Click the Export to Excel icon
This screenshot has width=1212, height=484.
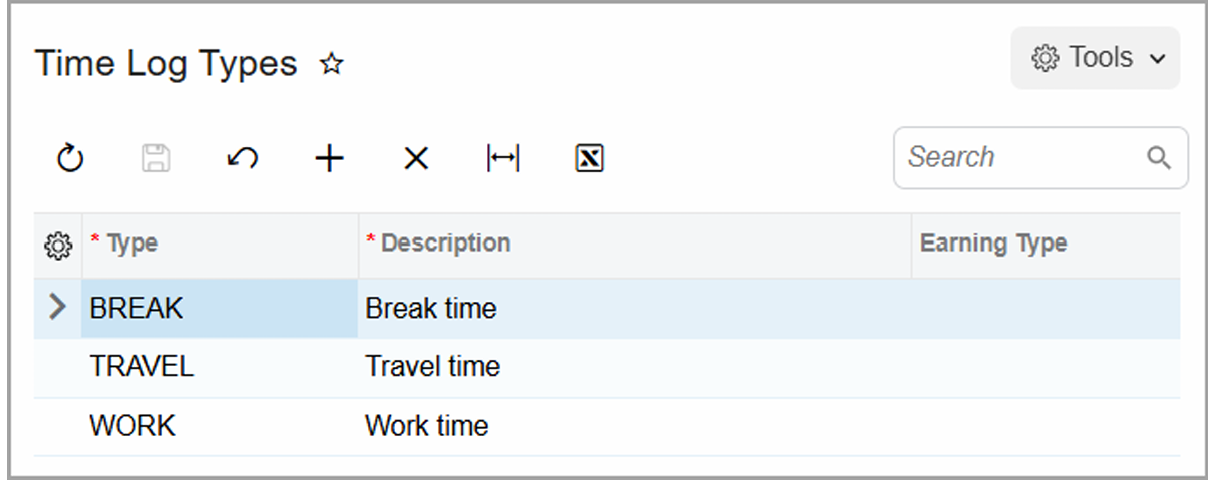tap(590, 158)
